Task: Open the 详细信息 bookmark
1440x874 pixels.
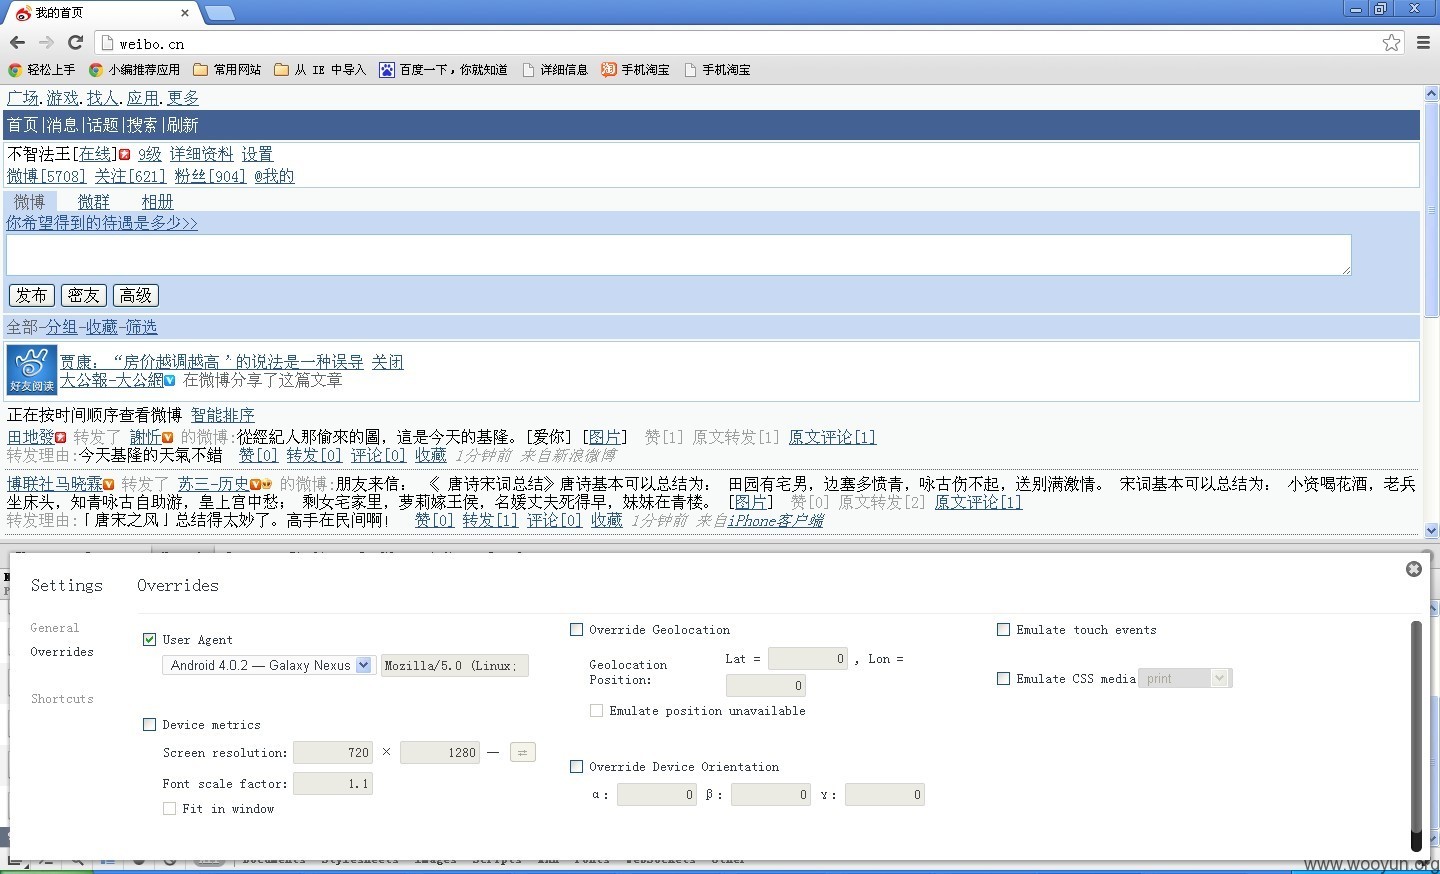Action: (x=555, y=70)
